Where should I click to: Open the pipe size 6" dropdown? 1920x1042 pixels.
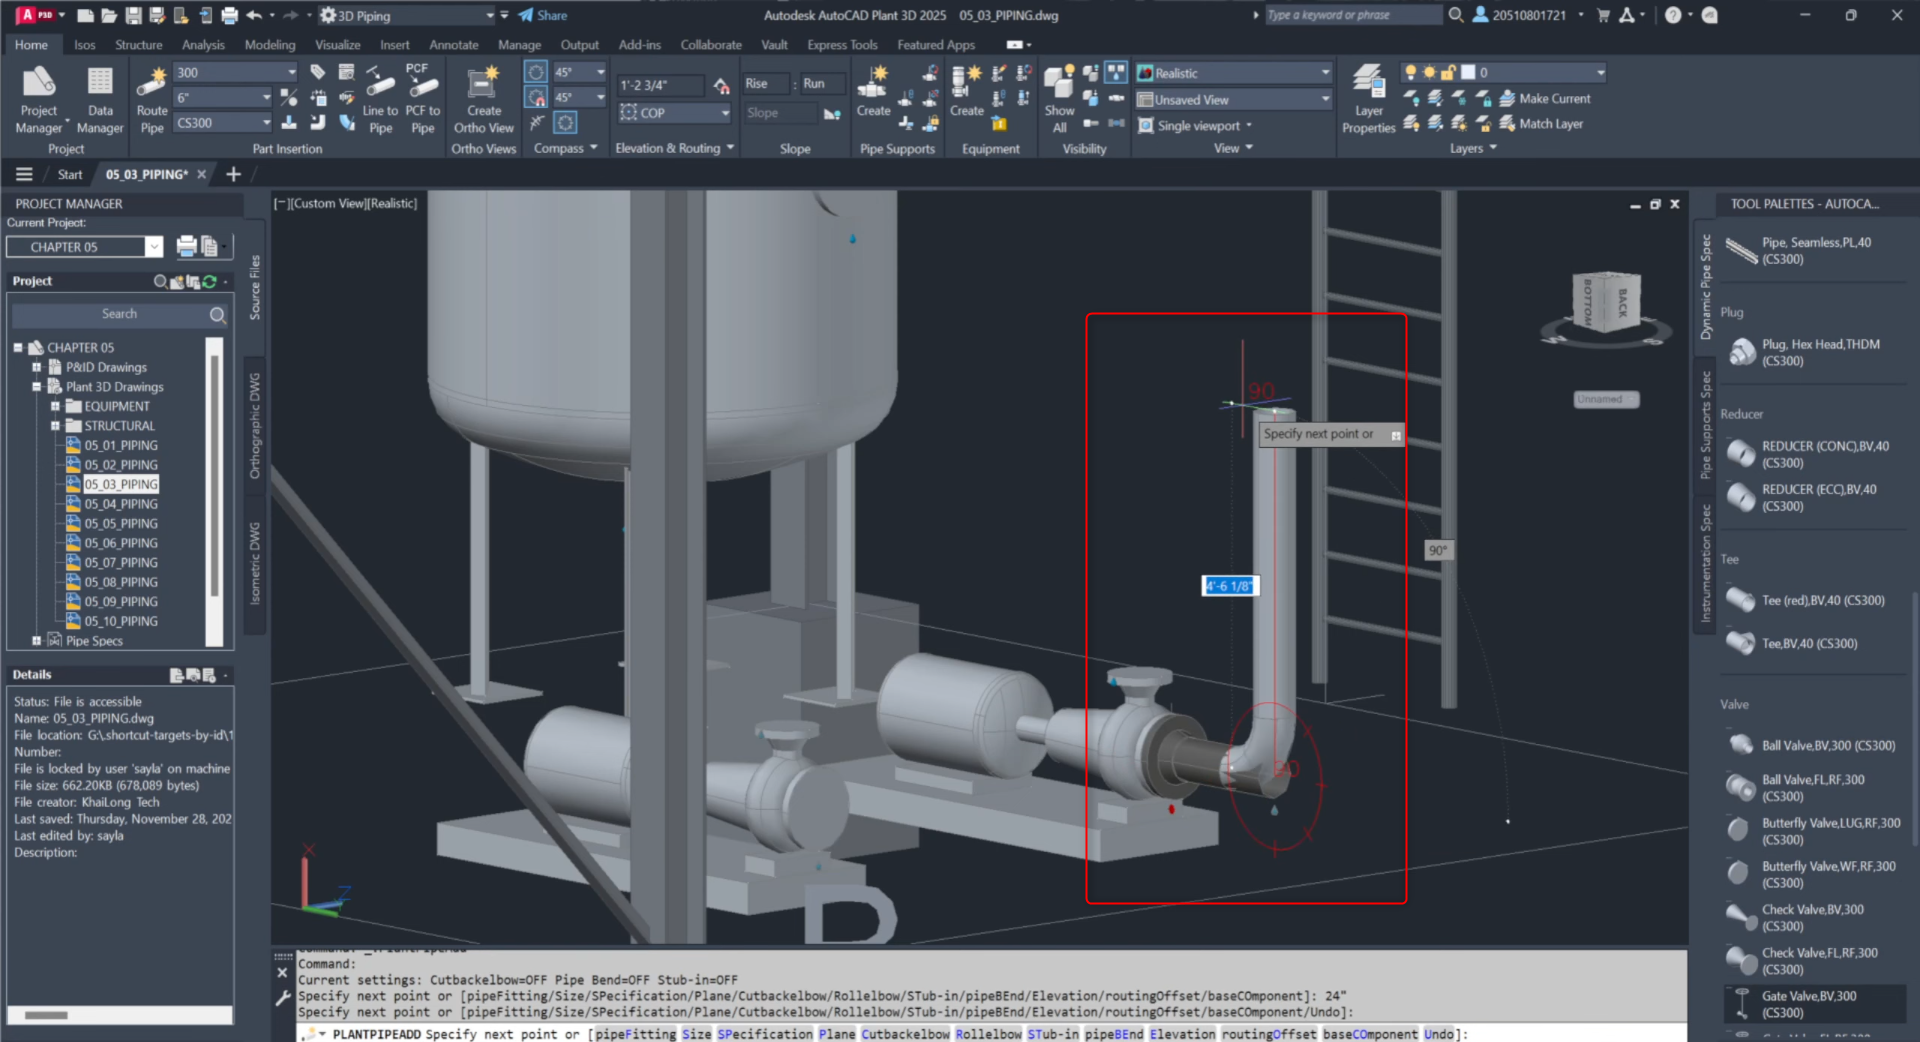tap(266, 98)
